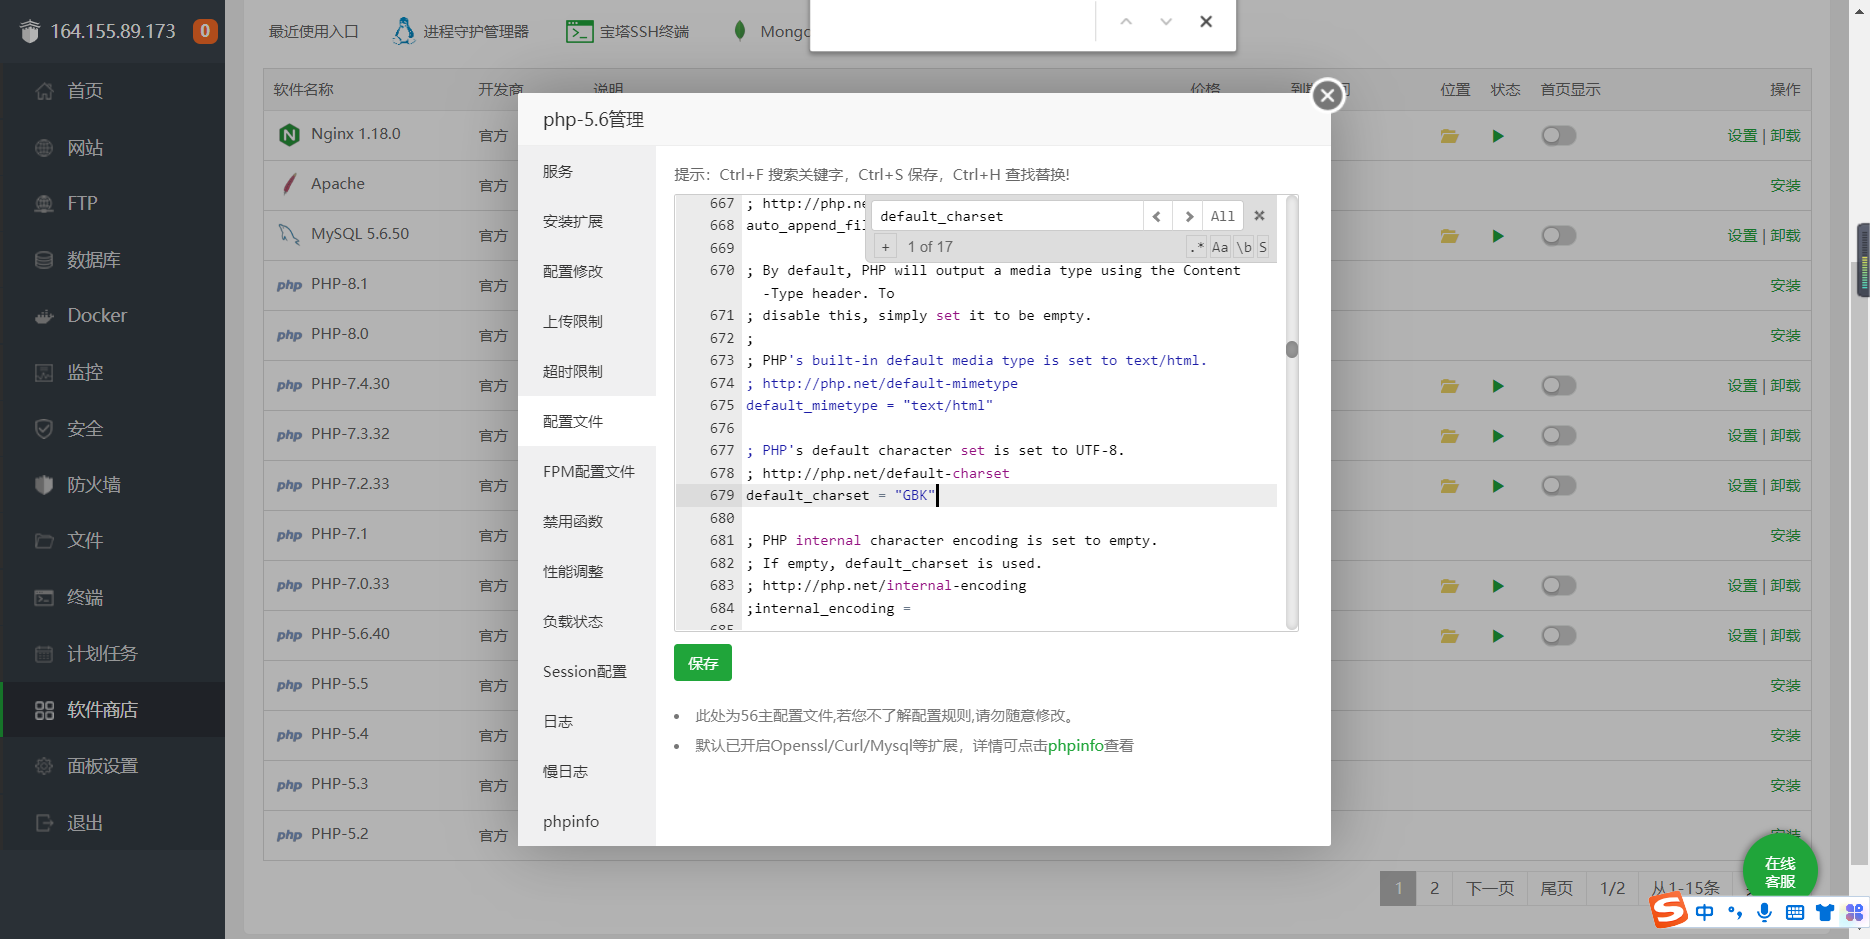Toggle whole-word matching with the \b icon
This screenshot has height=939, width=1870.
coord(1243,246)
